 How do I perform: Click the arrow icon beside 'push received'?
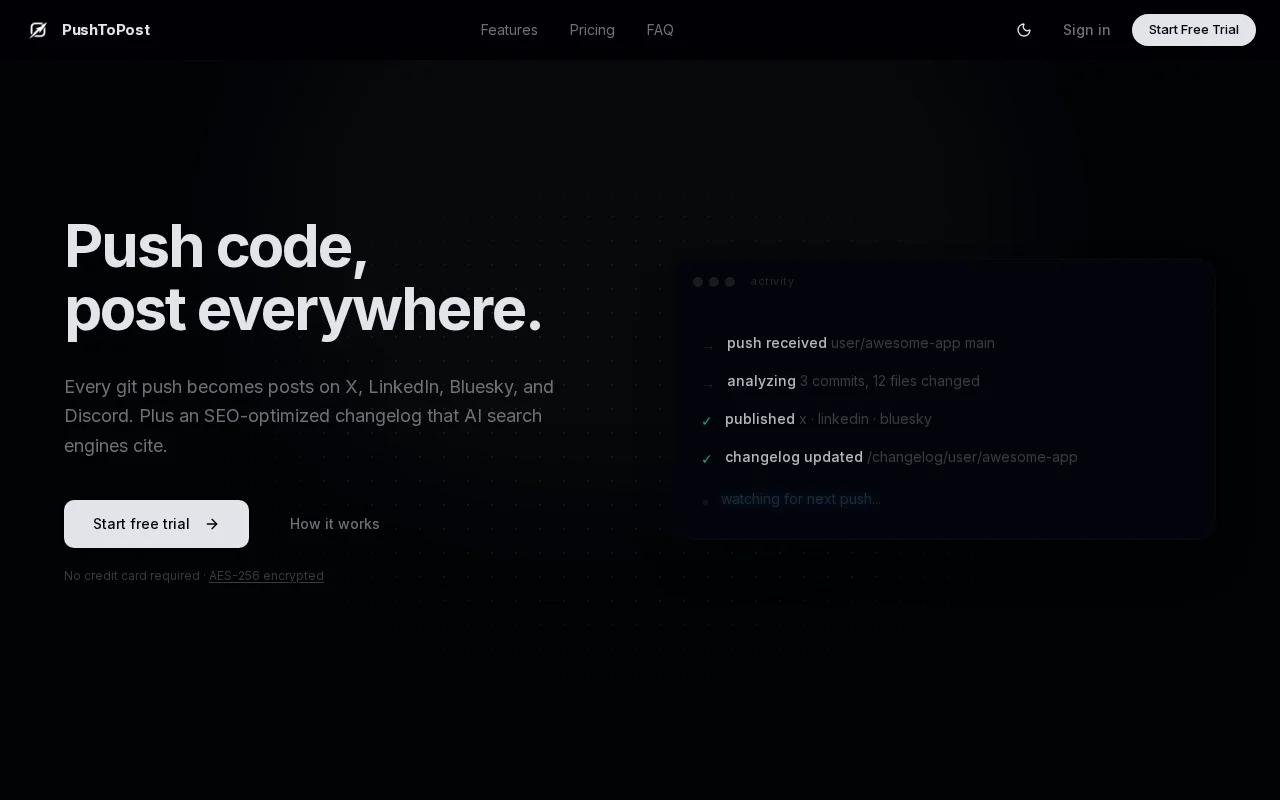click(x=708, y=346)
